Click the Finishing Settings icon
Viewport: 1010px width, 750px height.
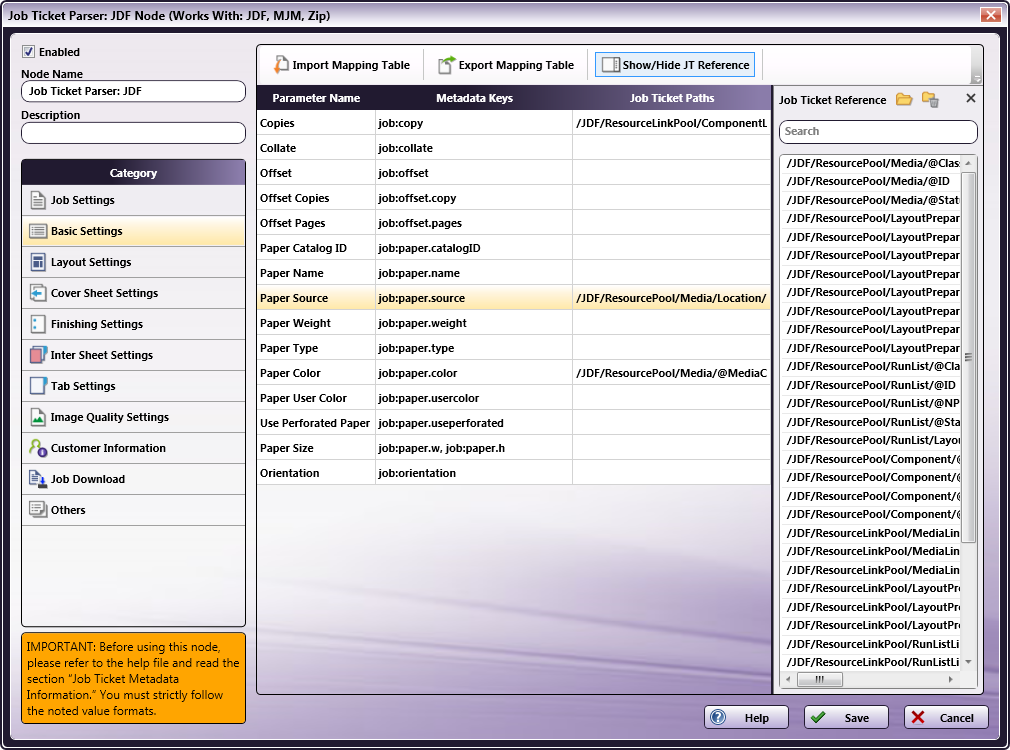point(38,324)
